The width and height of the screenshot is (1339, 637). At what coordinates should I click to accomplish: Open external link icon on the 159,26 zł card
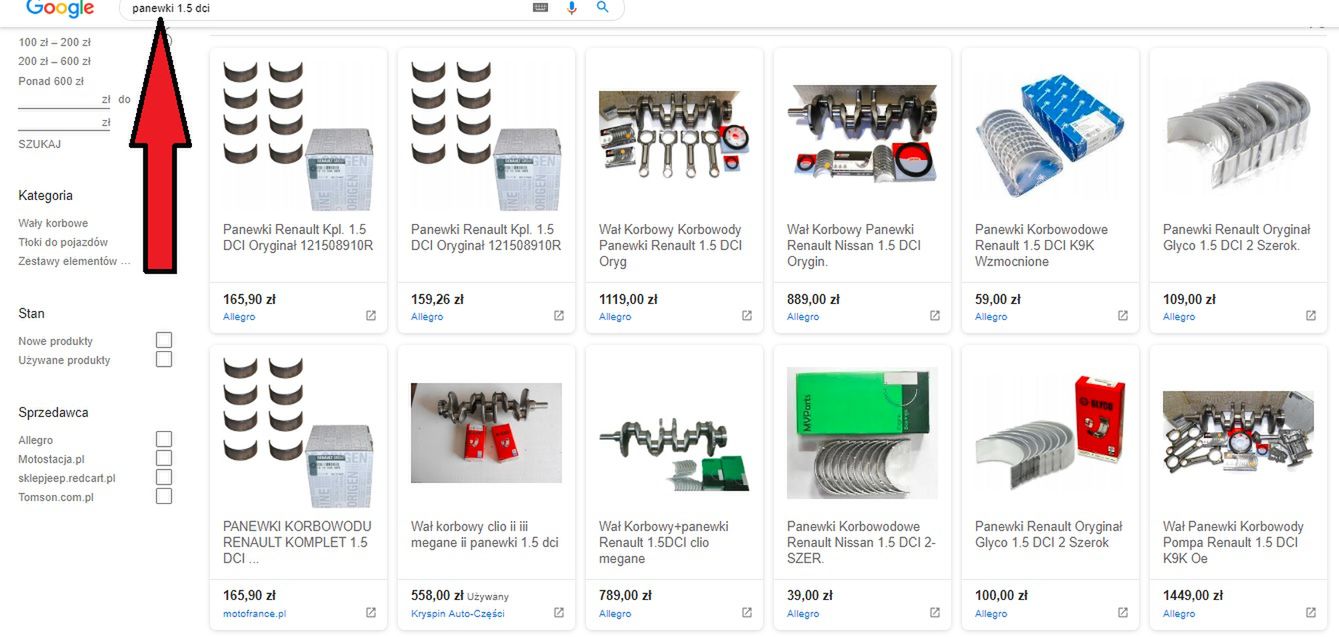click(559, 316)
